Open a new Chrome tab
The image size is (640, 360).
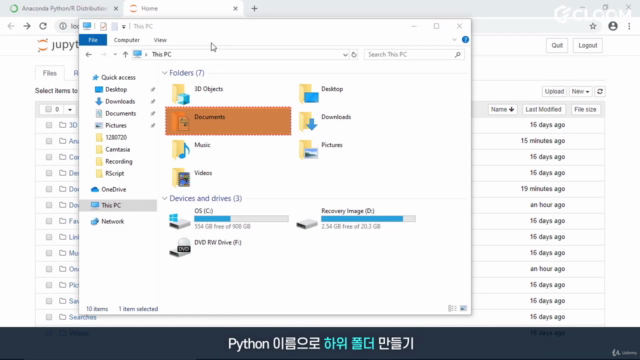click(x=254, y=8)
